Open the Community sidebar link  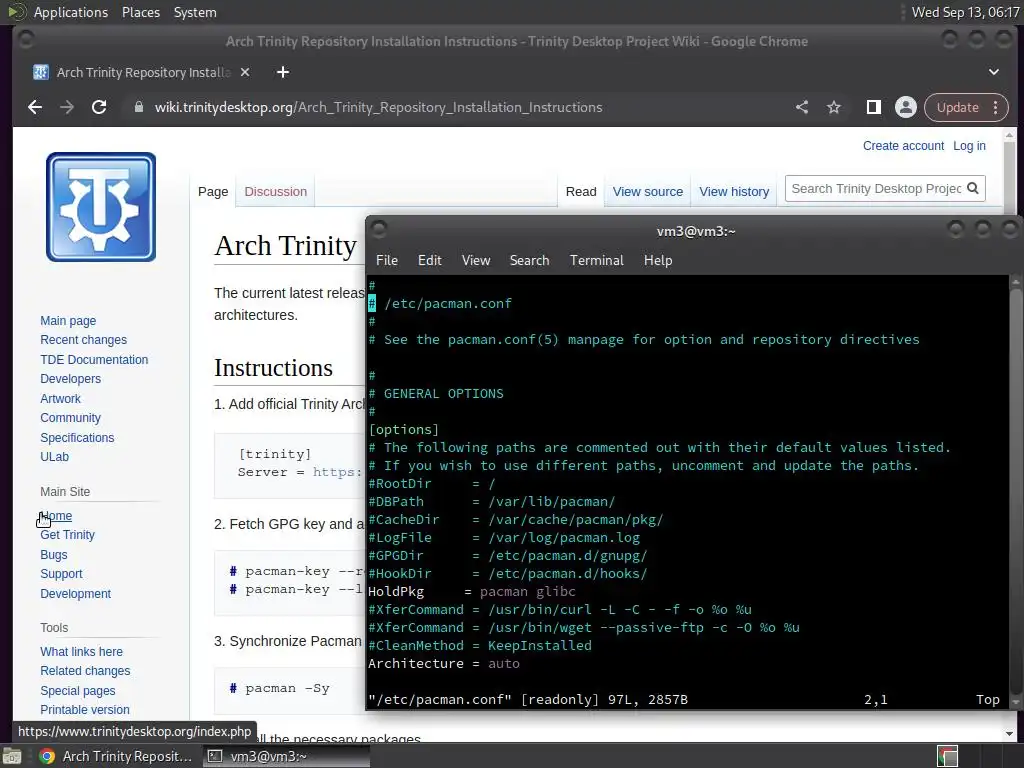point(71,418)
